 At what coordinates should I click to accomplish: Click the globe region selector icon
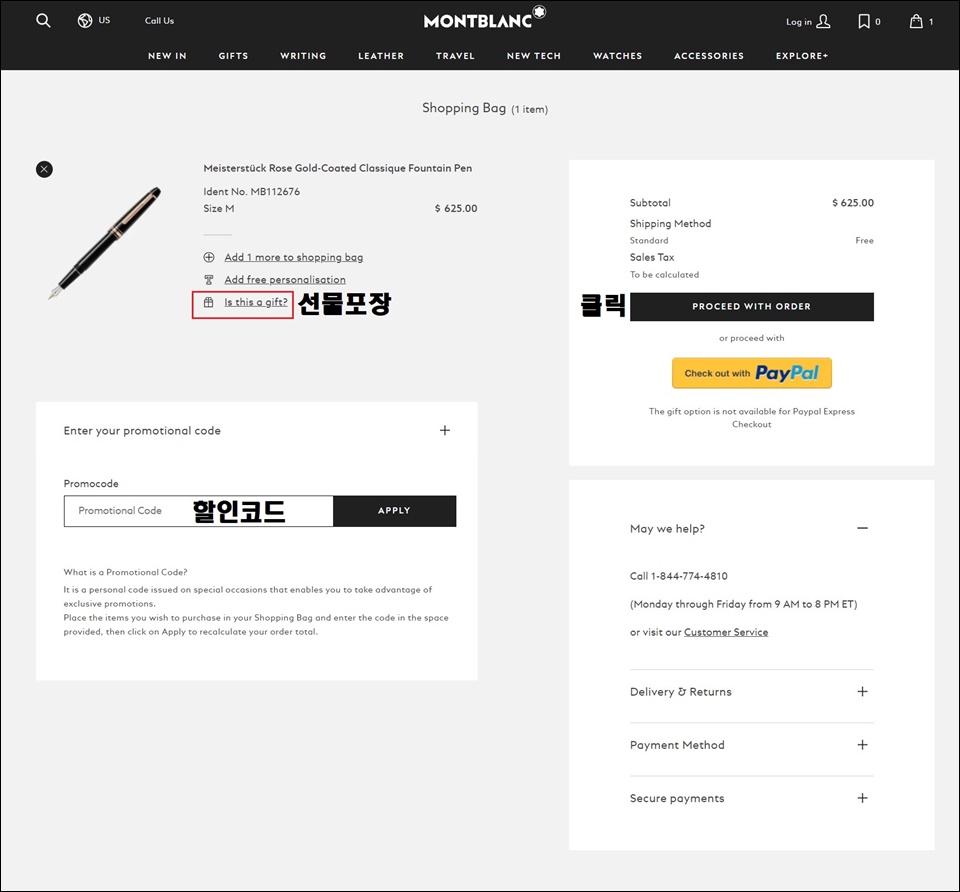[84, 20]
